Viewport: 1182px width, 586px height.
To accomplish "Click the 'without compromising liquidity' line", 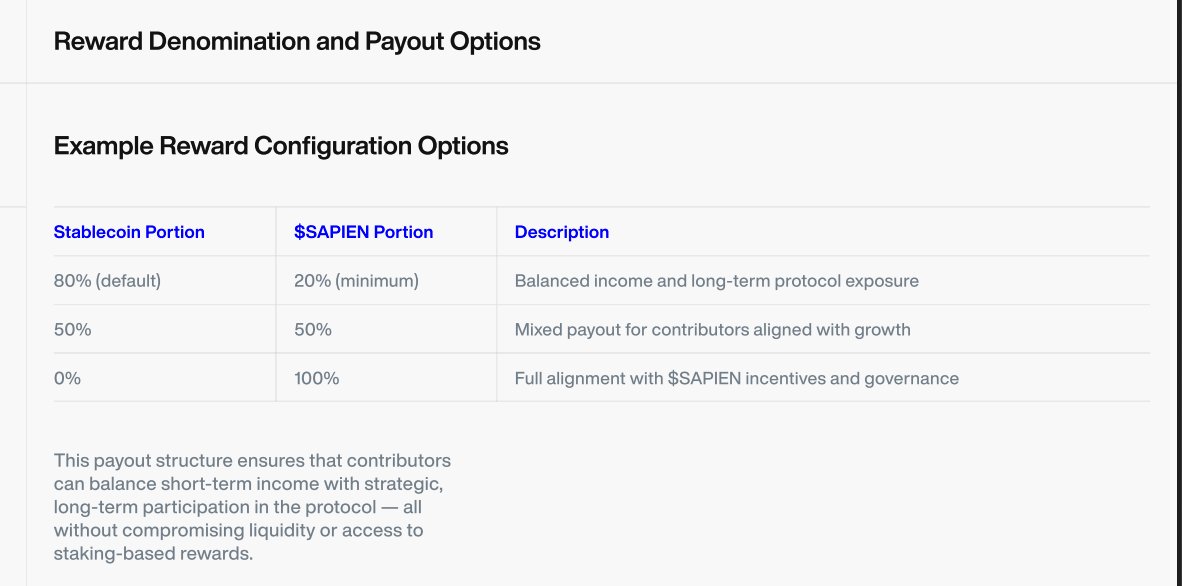I will [238, 530].
